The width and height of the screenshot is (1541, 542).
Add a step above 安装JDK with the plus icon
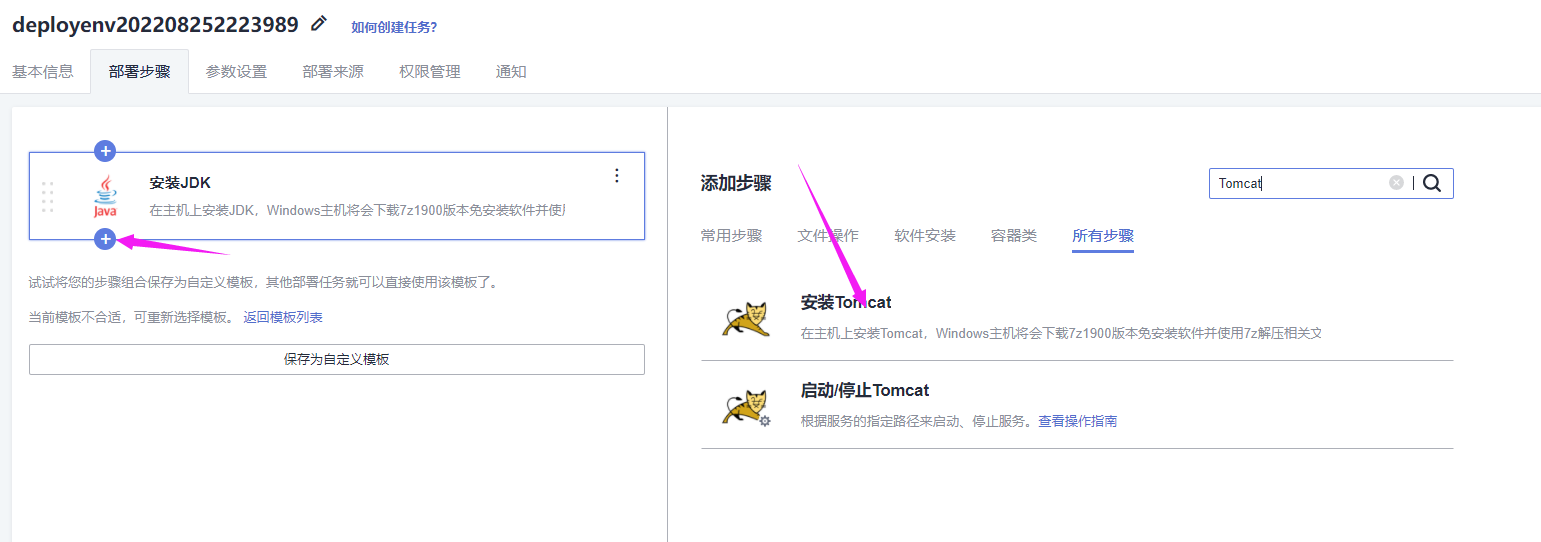click(105, 151)
